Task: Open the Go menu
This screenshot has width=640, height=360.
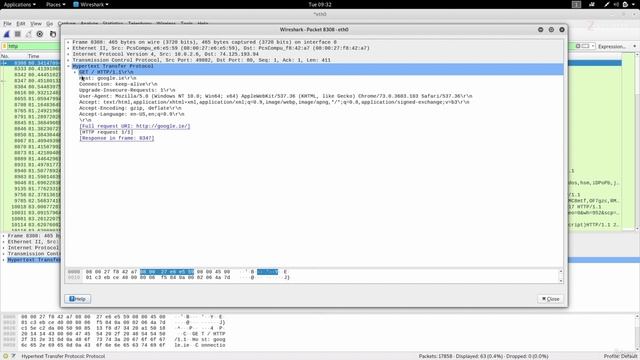Action: (50, 24)
